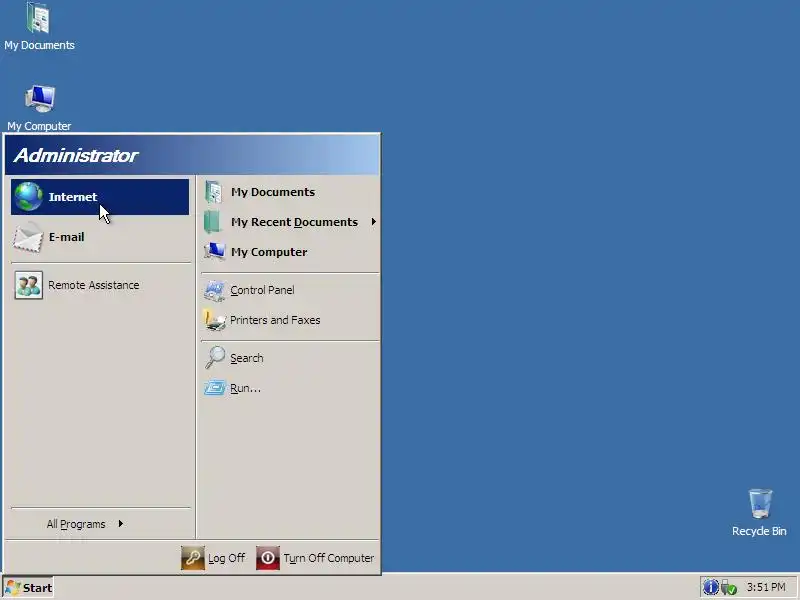Click the Printers and Faxes icon

(214, 320)
